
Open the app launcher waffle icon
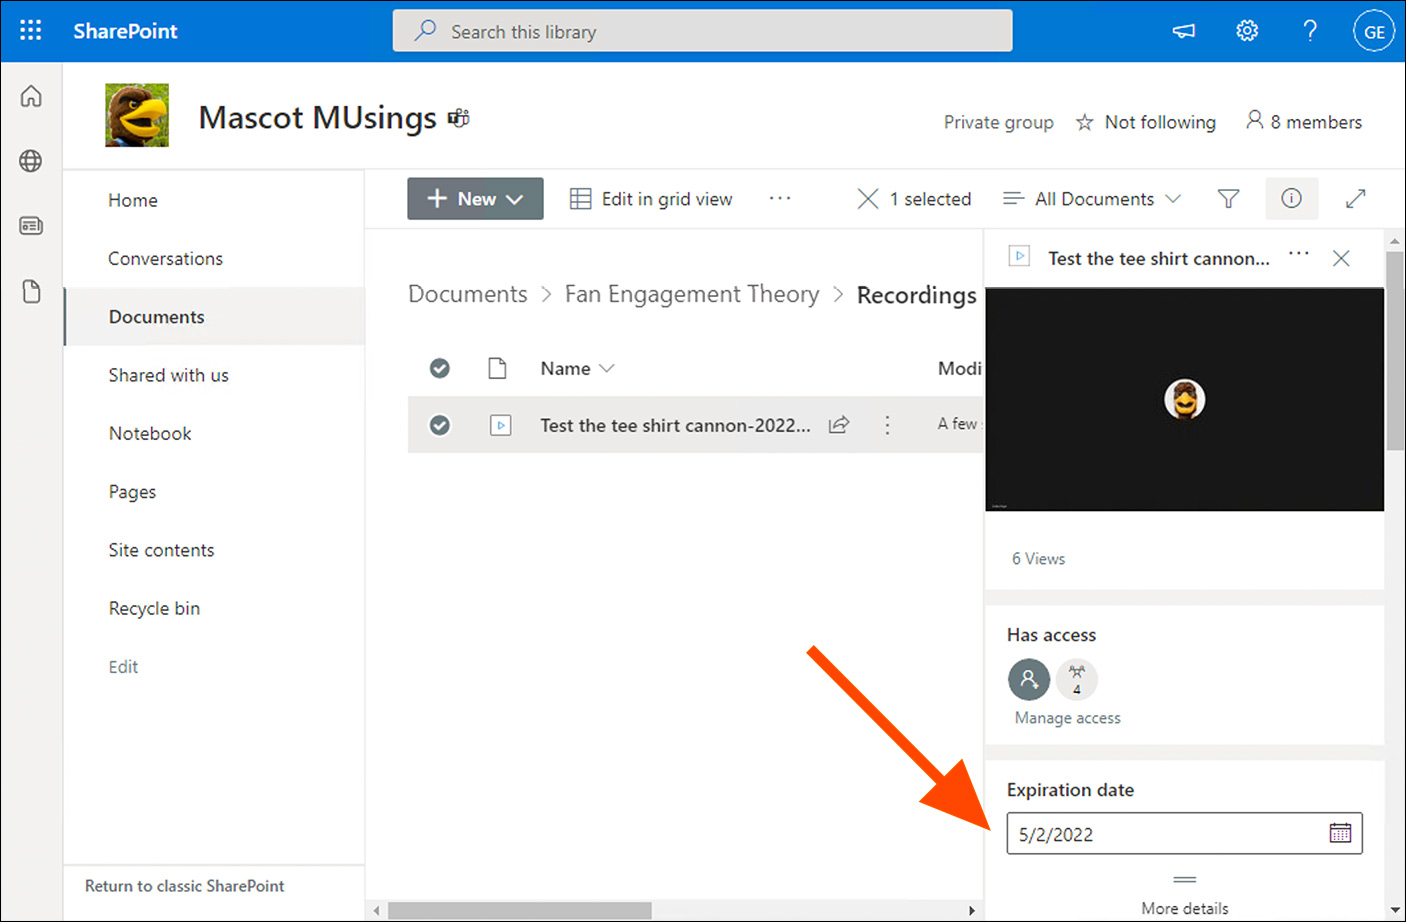point(31,31)
